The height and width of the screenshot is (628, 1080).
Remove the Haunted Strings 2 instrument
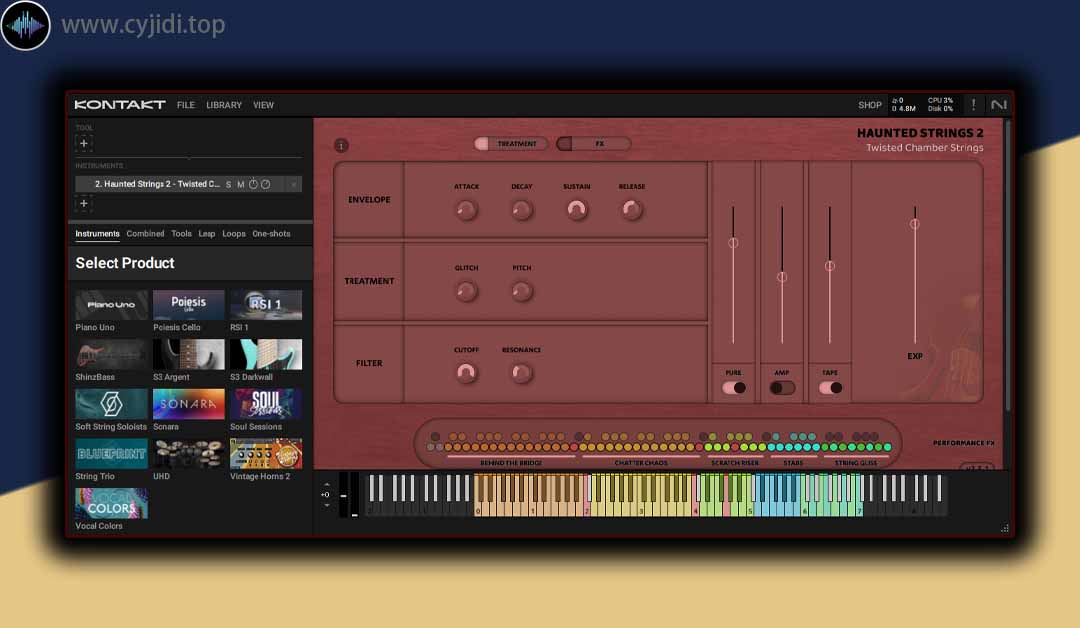[x=293, y=185]
